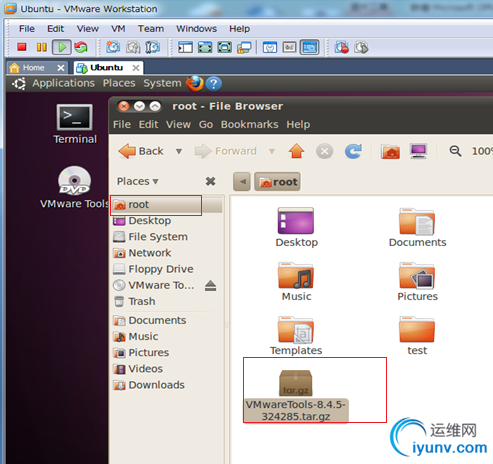Open the VMware Windows menu

196,29
